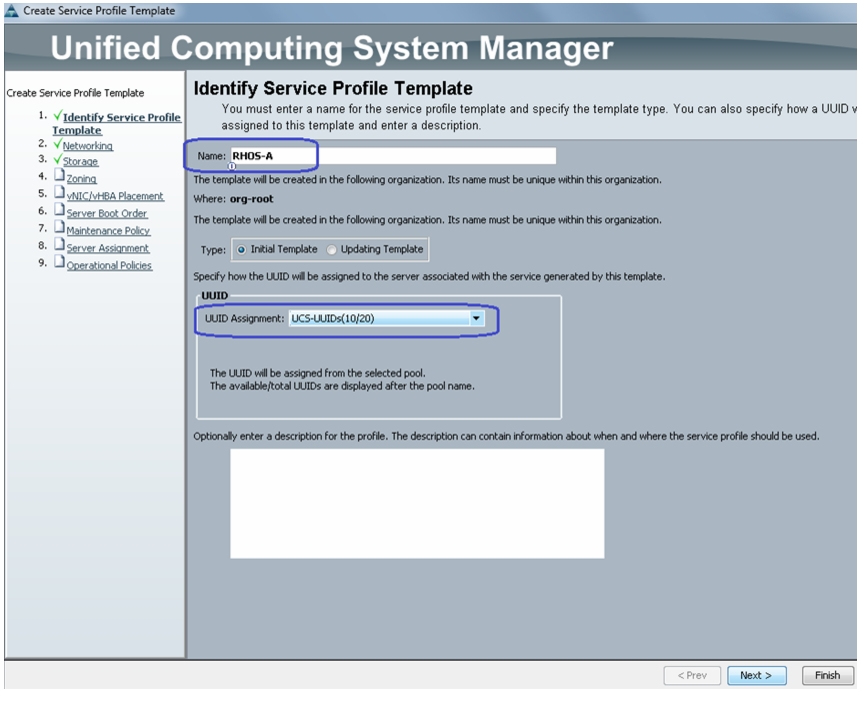
Task: Select the Initial Template radio button
Action: pyautogui.click(x=241, y=250)
